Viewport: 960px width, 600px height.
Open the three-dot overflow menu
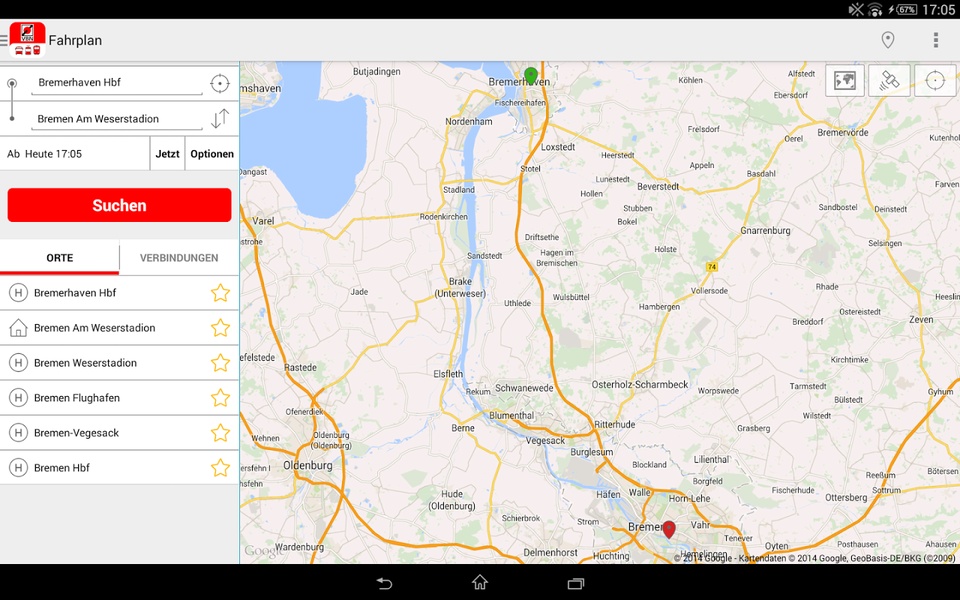(x=936, y=40)
